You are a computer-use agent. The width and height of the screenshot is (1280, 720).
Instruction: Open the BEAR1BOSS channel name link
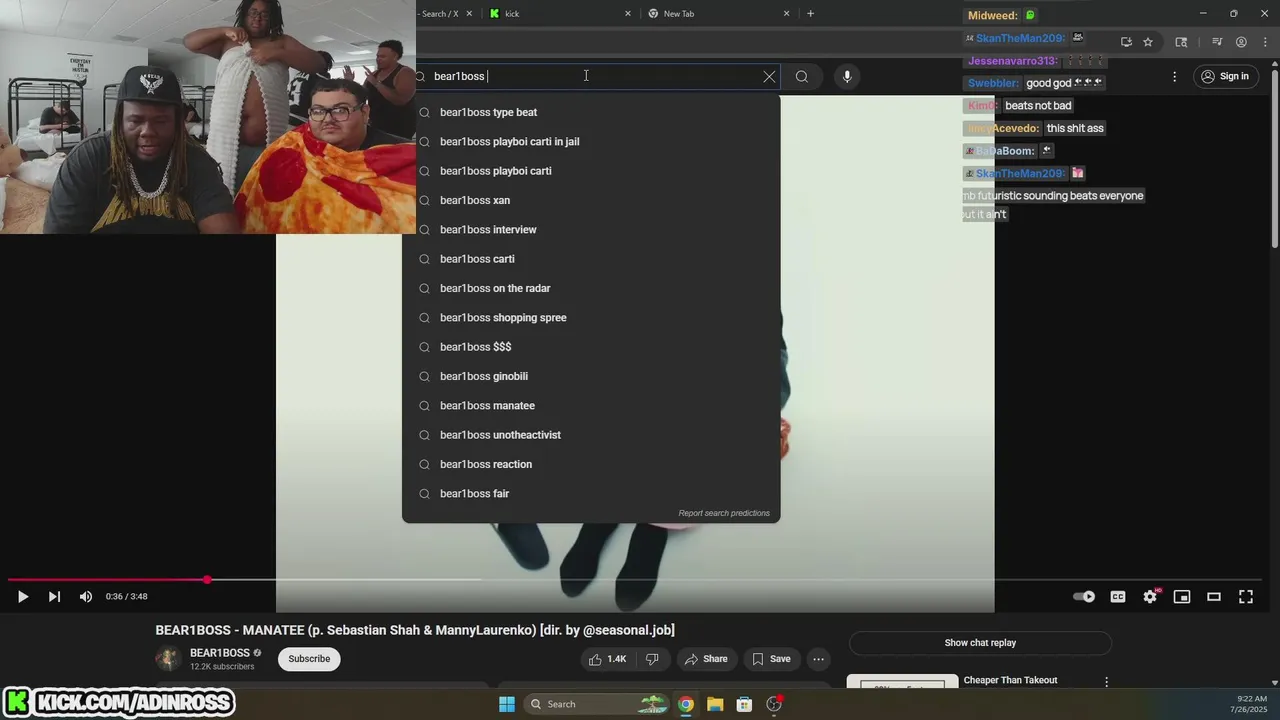coord(220,653)
